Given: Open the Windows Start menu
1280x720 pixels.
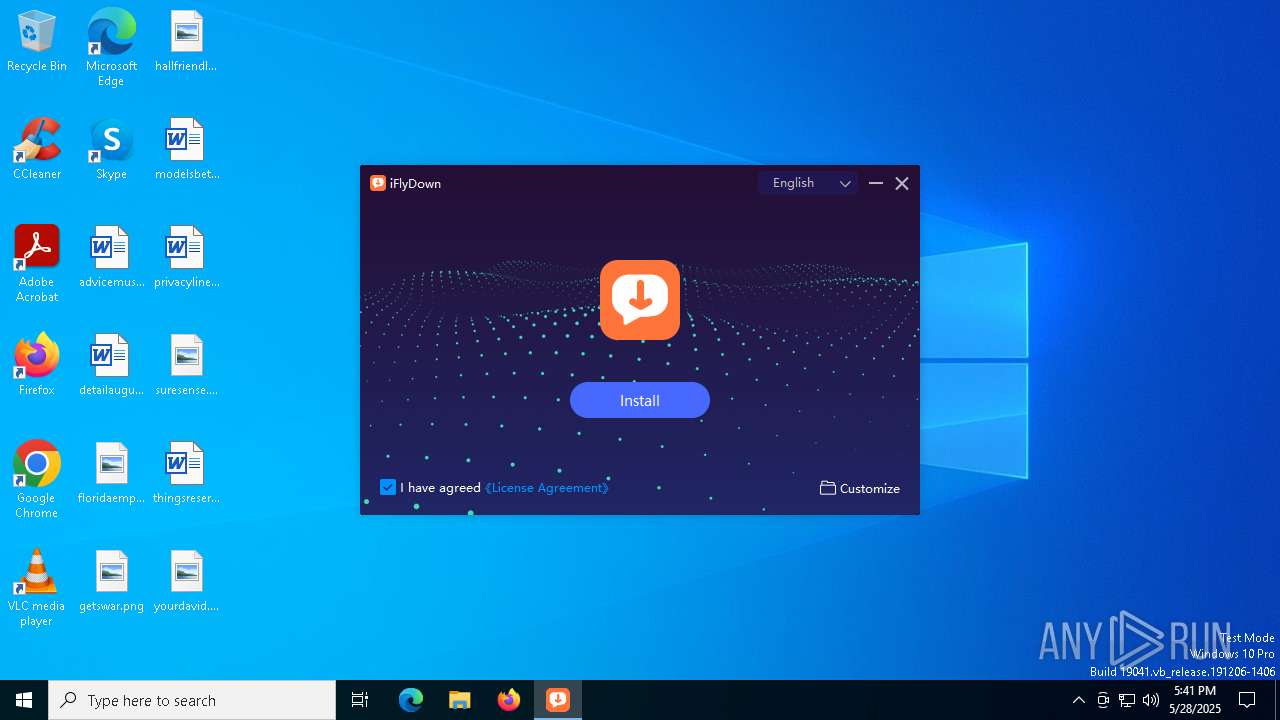Looking at the screenshot, I should click(24, 700).
